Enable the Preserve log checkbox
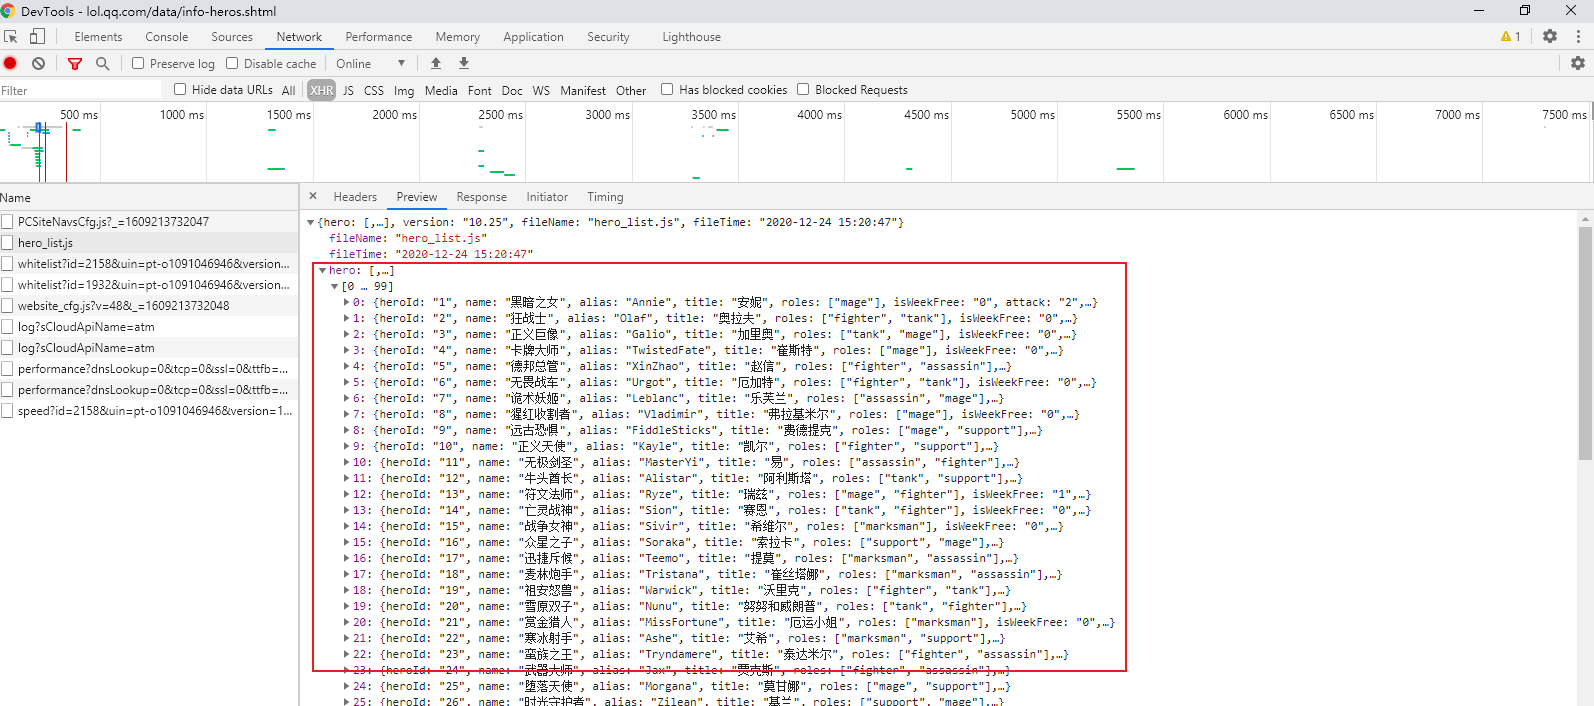 138,63
